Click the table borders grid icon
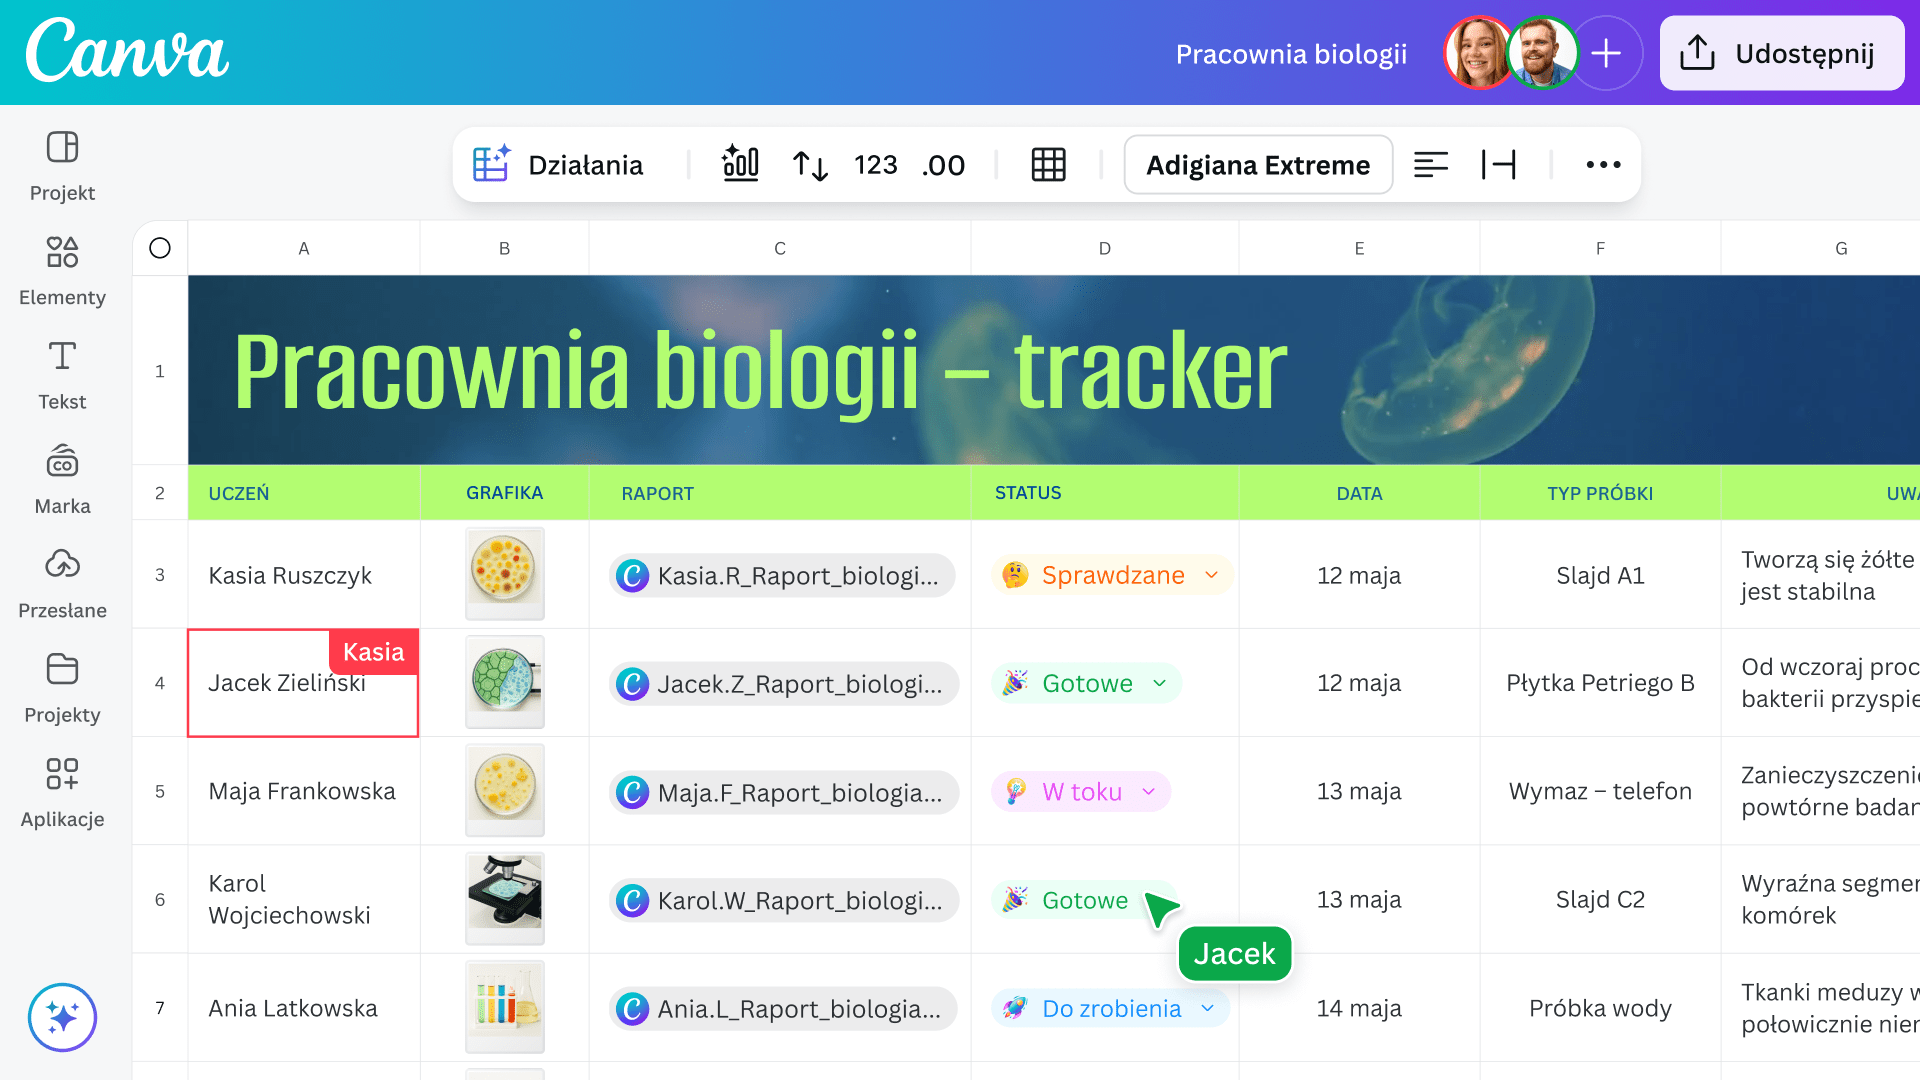Screen dimensions: 1920x1080 (x=1048, y=165)
